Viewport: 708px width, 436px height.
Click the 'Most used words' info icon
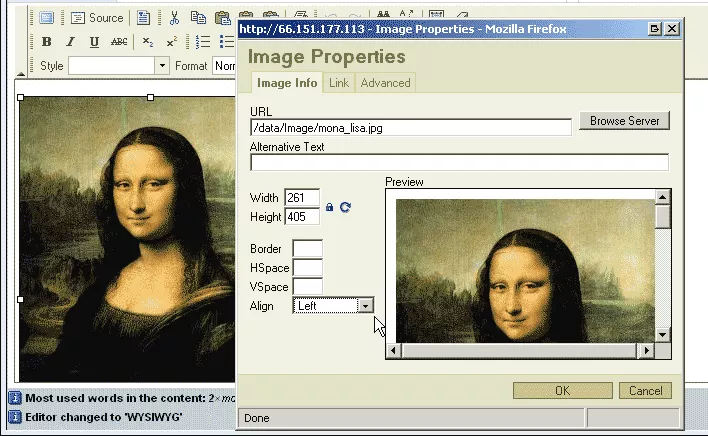(15, 398)
